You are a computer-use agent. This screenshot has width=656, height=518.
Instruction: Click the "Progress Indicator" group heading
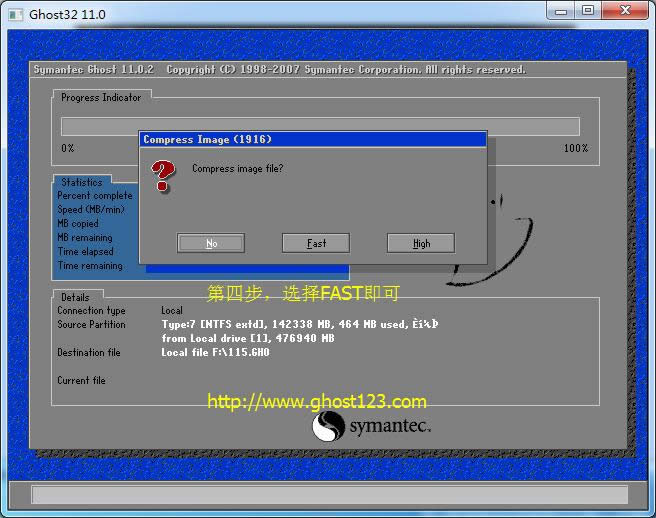(101, 97)
